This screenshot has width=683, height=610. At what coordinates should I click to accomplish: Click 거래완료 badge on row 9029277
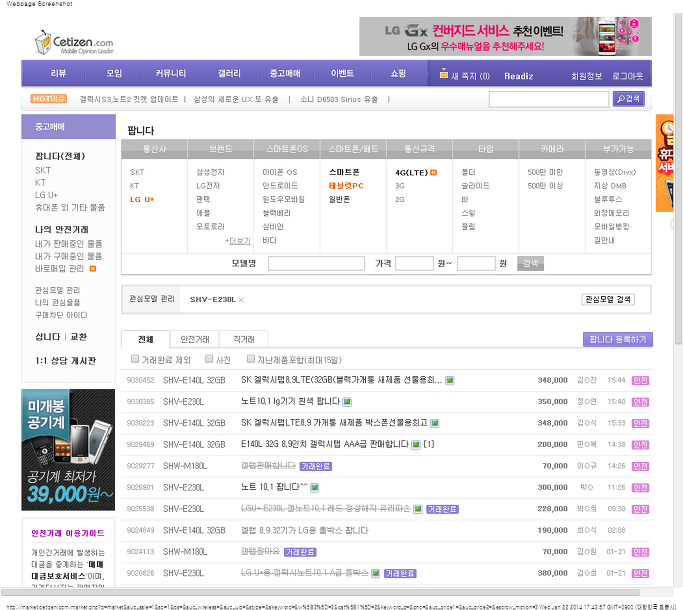pyautogui.click(x=316, y=466)
